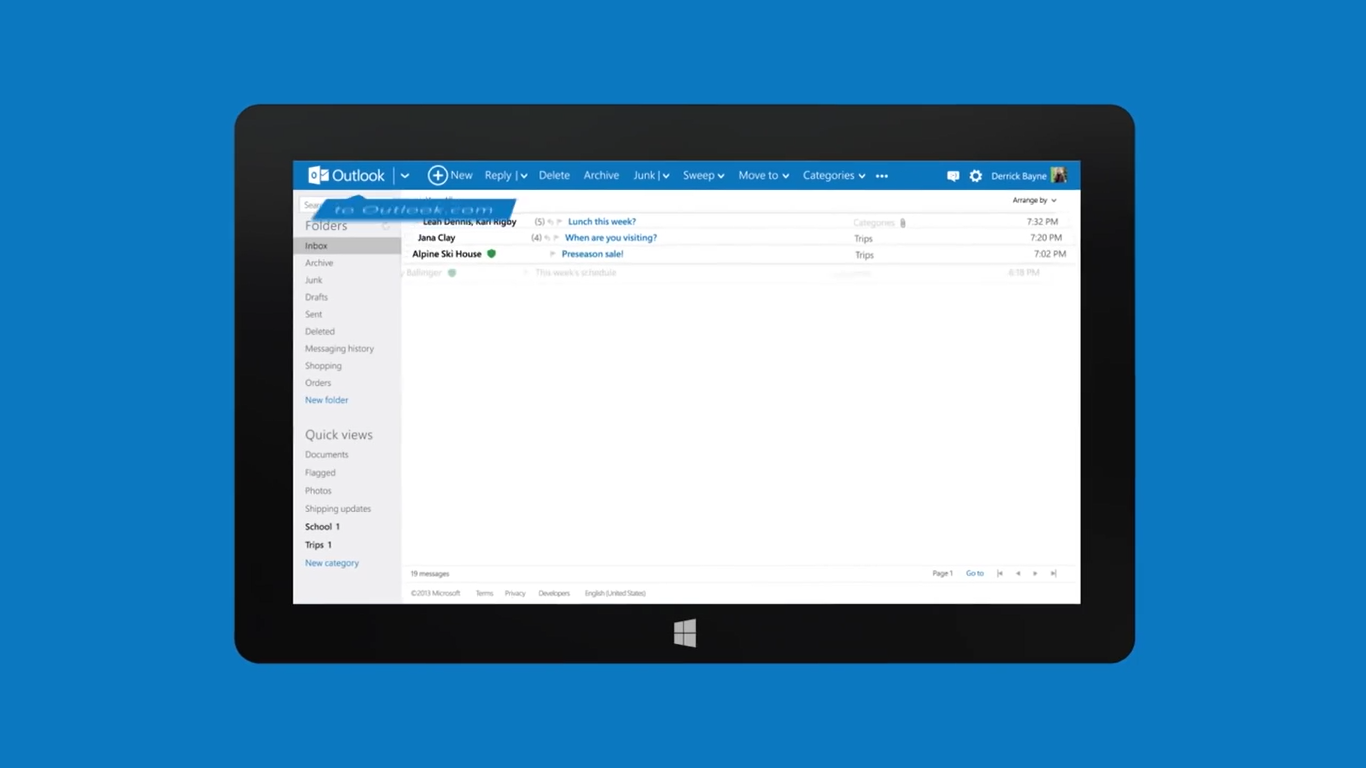Expand the Sweep dropdown
This screenshot has height=768, width=1366.
click(x=703, y=175)
